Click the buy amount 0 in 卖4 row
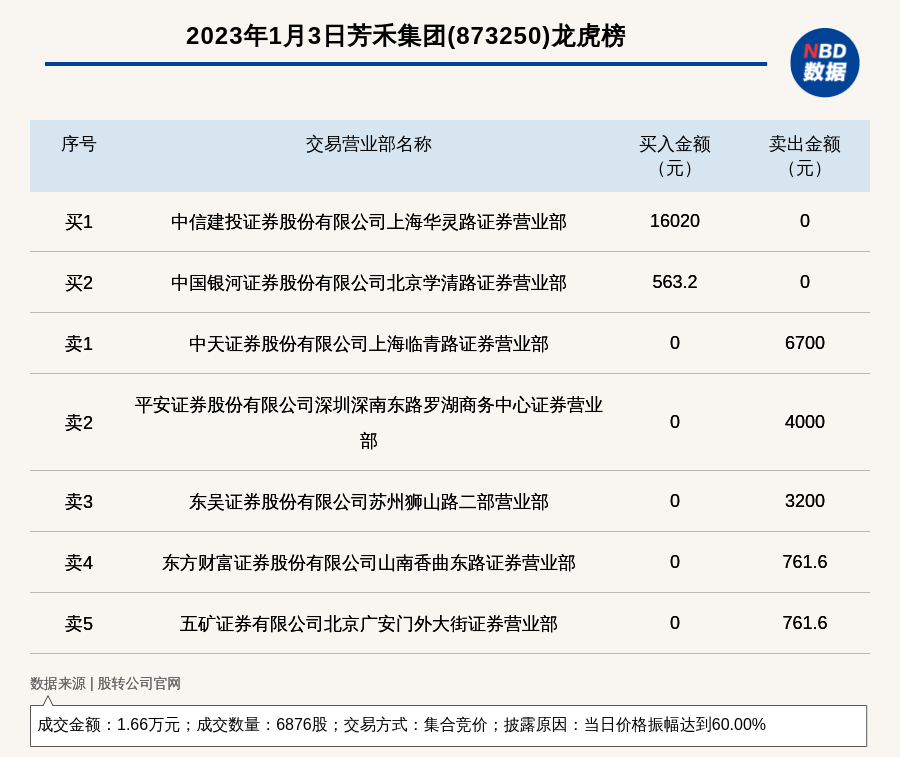 (x=674, y=562)
